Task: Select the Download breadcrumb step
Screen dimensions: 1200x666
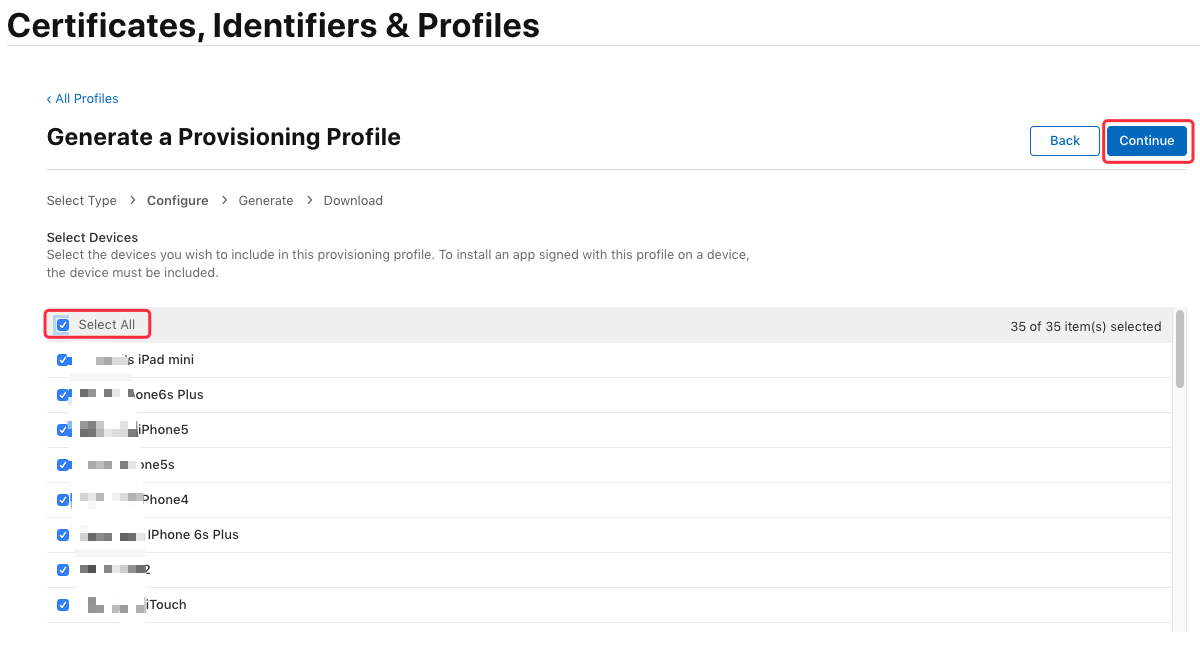Action: (x=353, y=201)
